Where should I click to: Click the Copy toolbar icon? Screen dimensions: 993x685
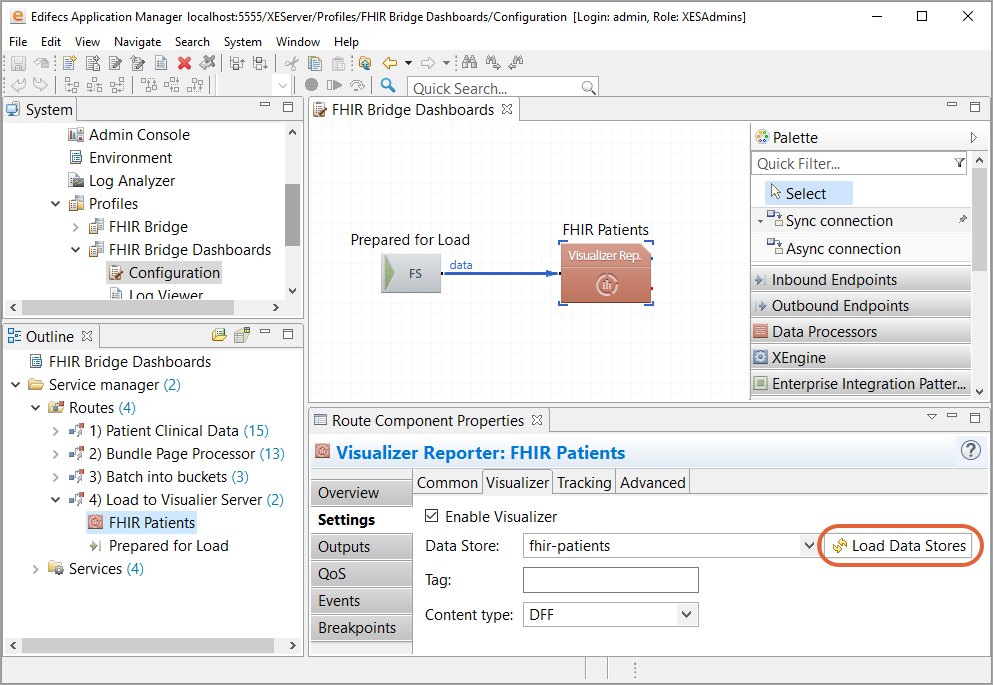pos(315,63)
